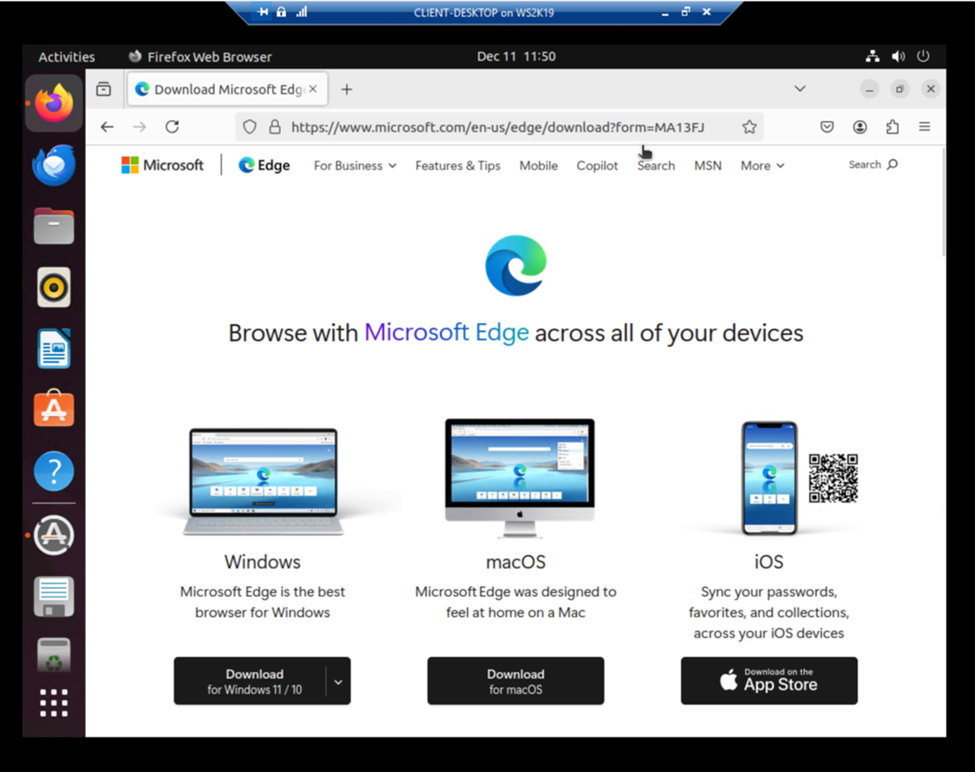Screen dimensions: 975x772
Task: Open the Firefox hamburger application menu
Action: (925, 127)
